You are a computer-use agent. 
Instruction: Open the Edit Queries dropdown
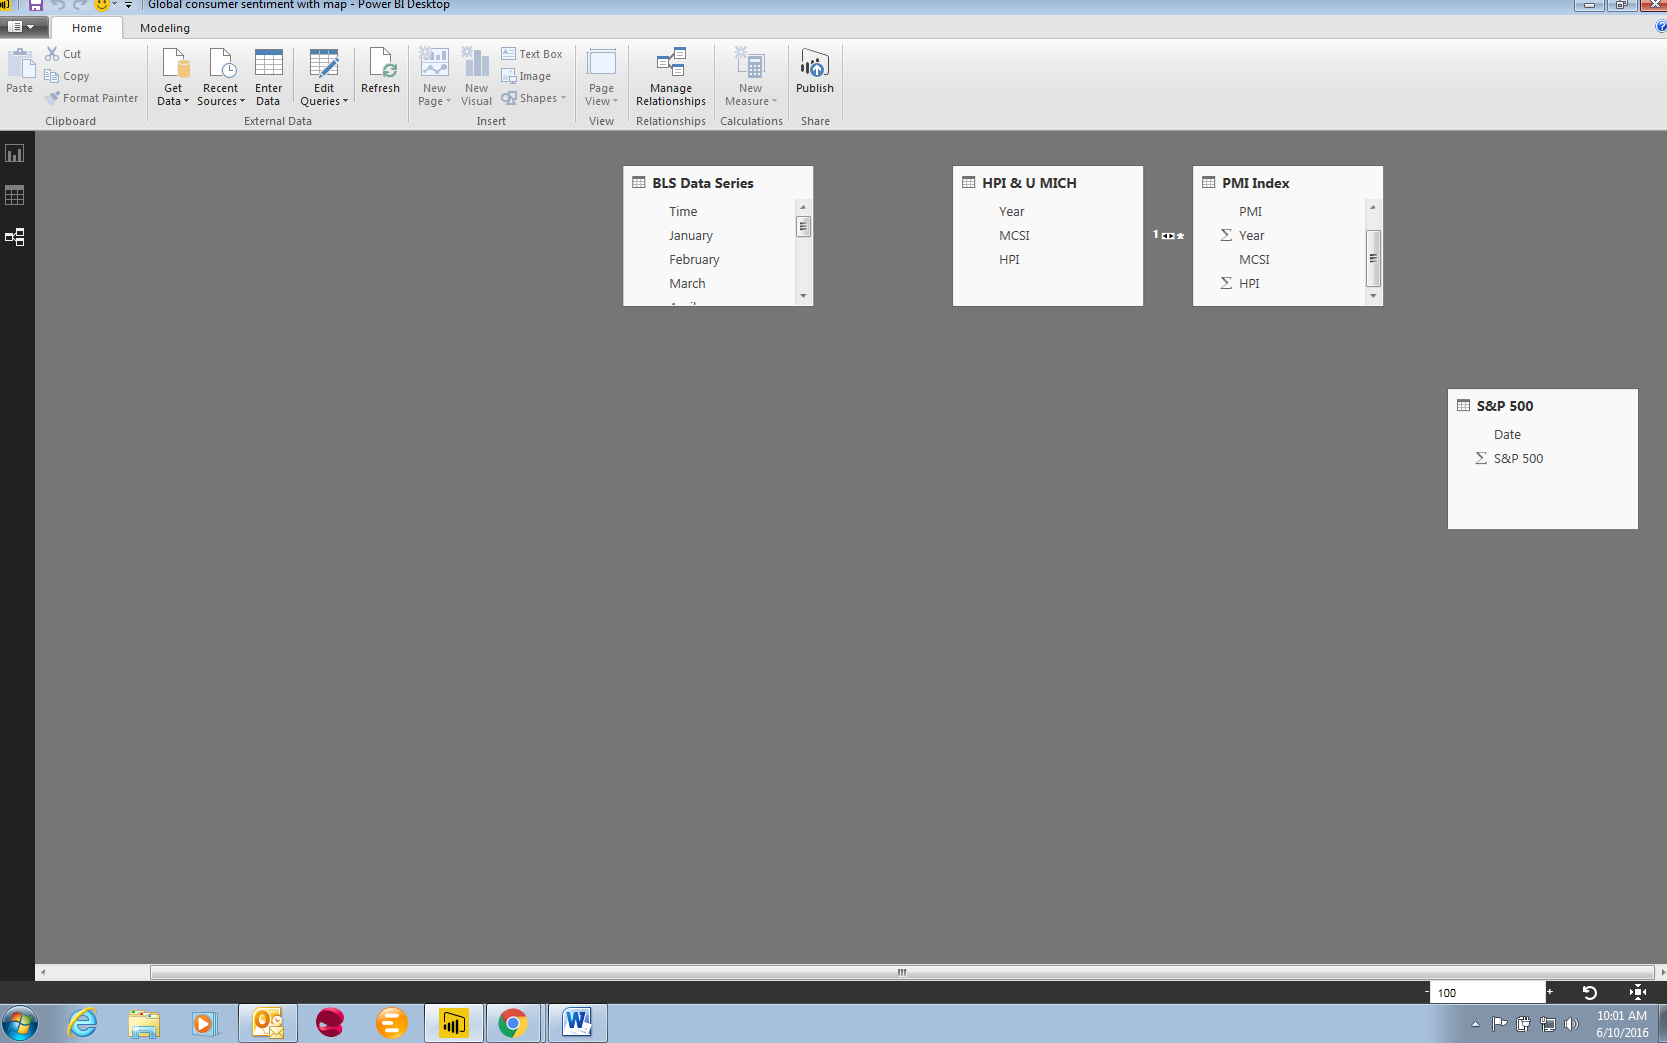[x=324, y=77]
